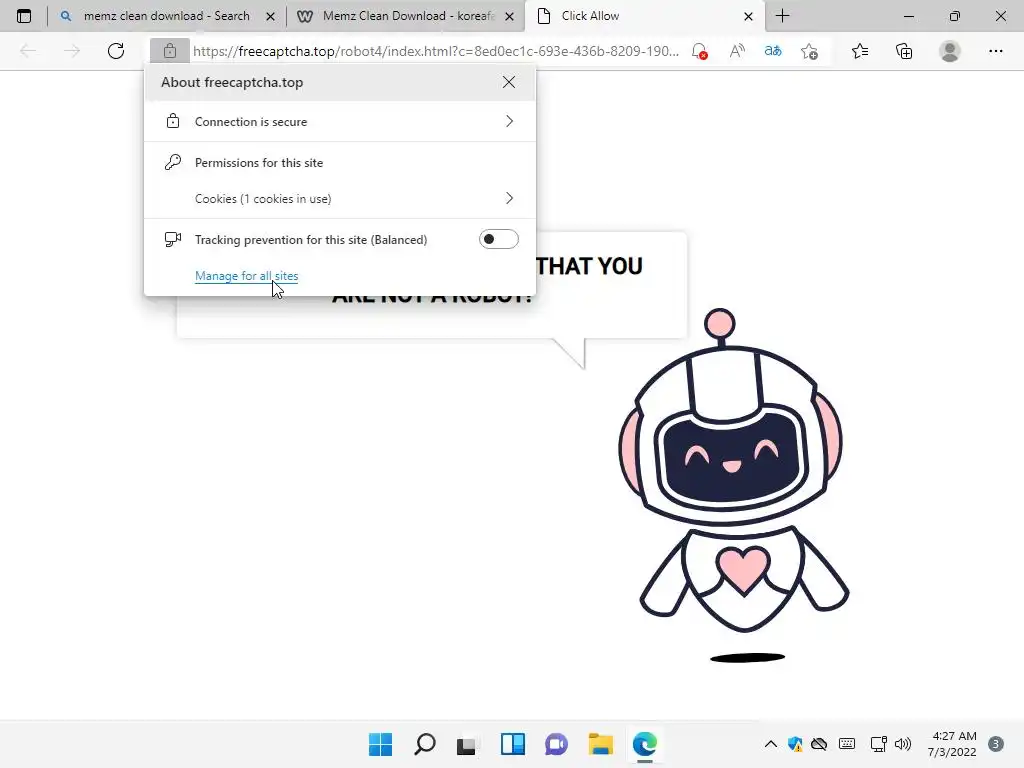1024x768 pixels.
Task: Click the freecaptcha.top URL in address bar
Action: click(436, 51)
